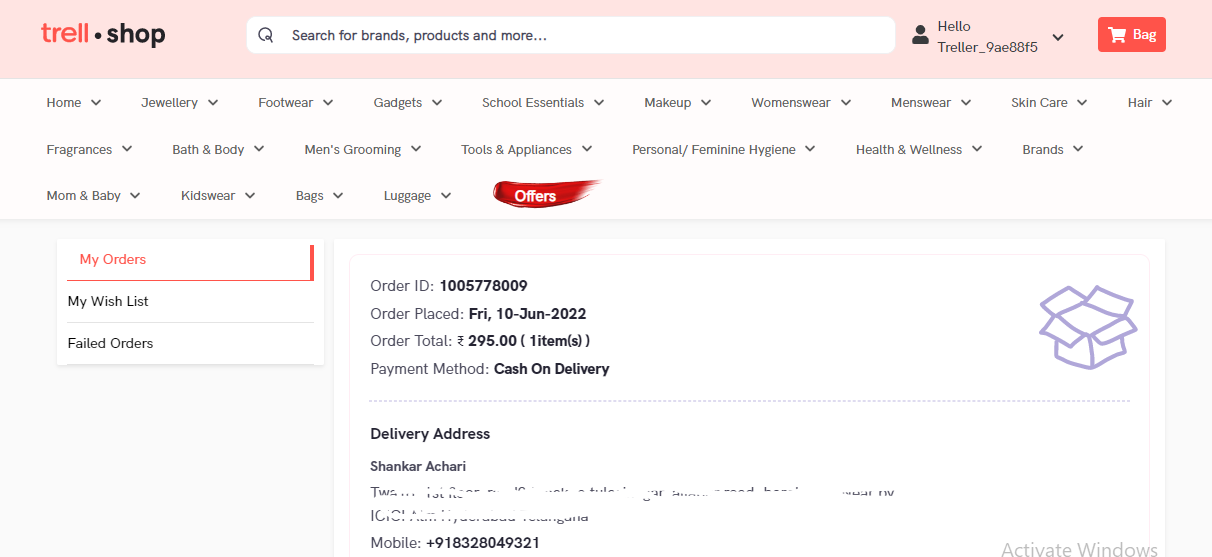The height and width of the screenshot is (557, 1212).
Task: Open Health & Wellness menu
Action: (x=918, y=149)
